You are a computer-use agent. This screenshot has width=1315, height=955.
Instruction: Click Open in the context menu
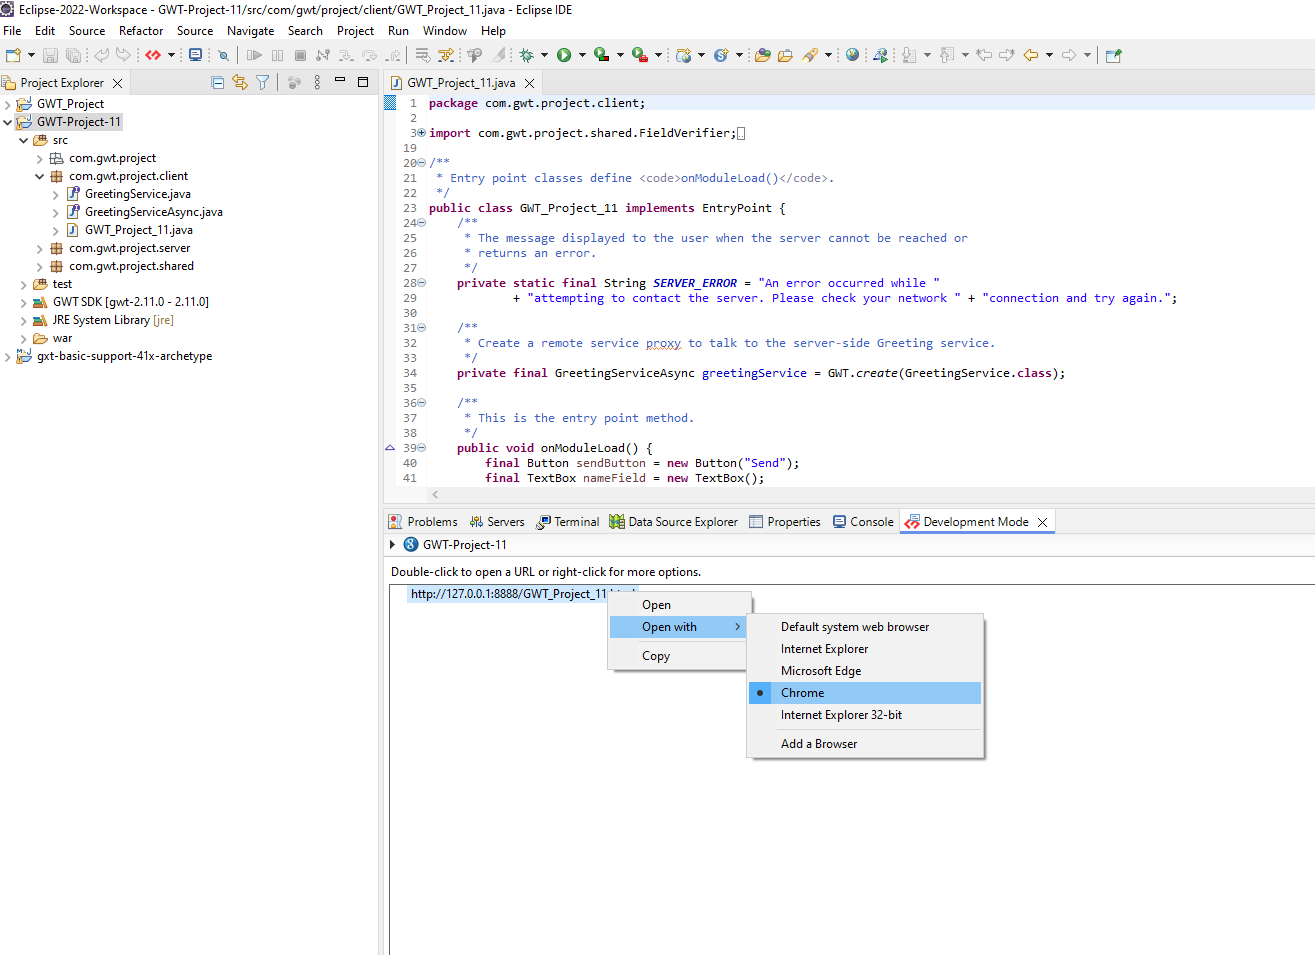coord(678,605)
